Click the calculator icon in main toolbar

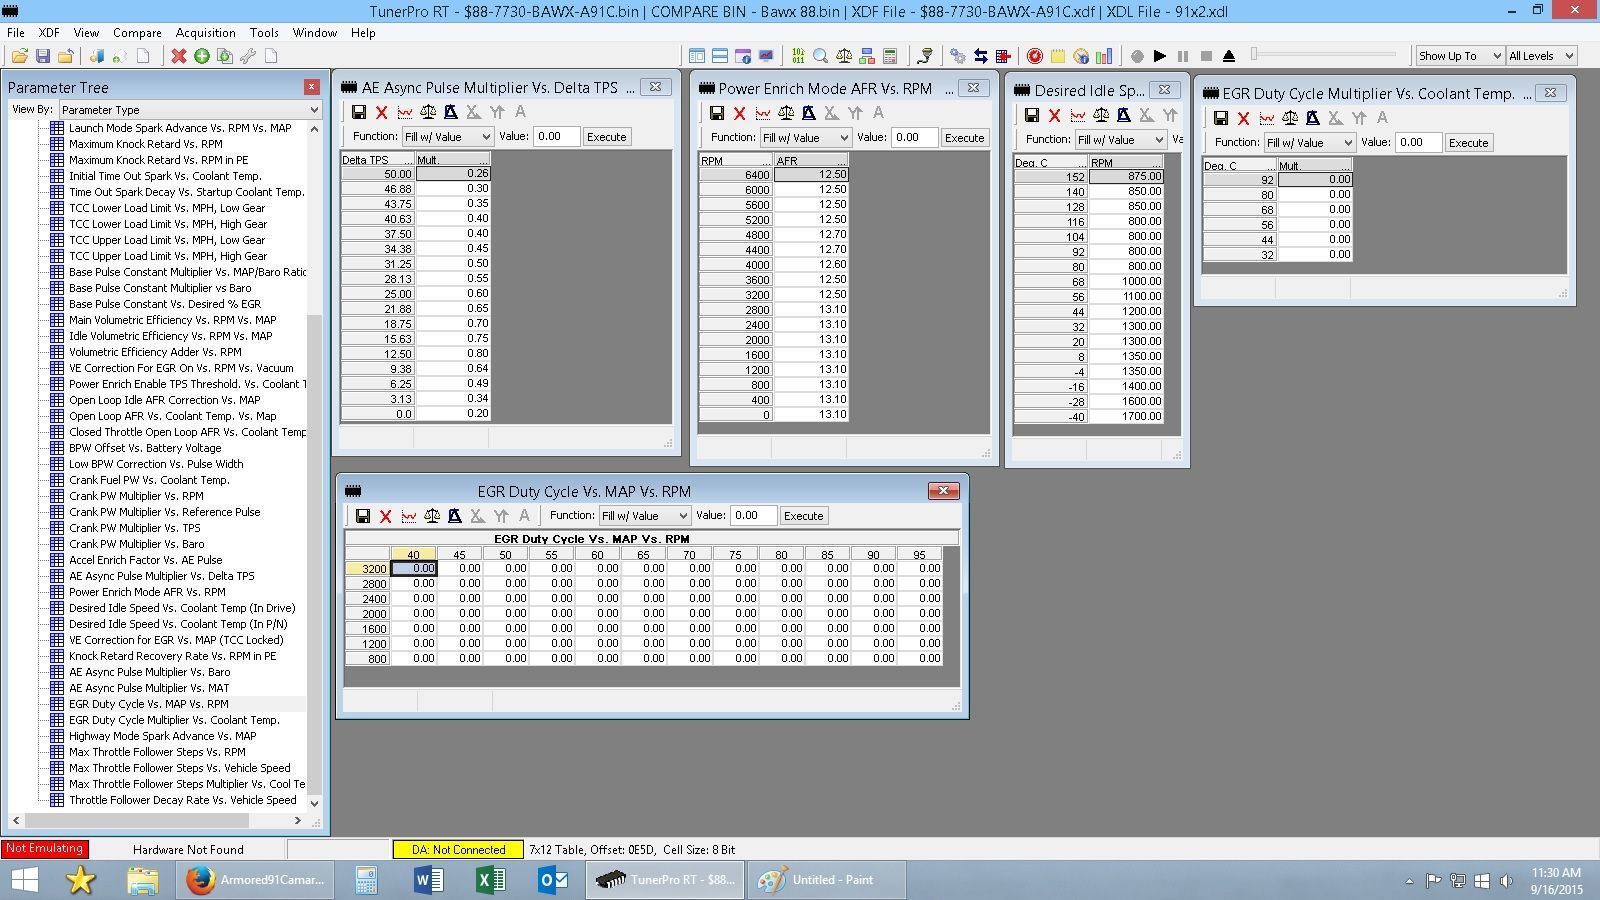(890, 56)
